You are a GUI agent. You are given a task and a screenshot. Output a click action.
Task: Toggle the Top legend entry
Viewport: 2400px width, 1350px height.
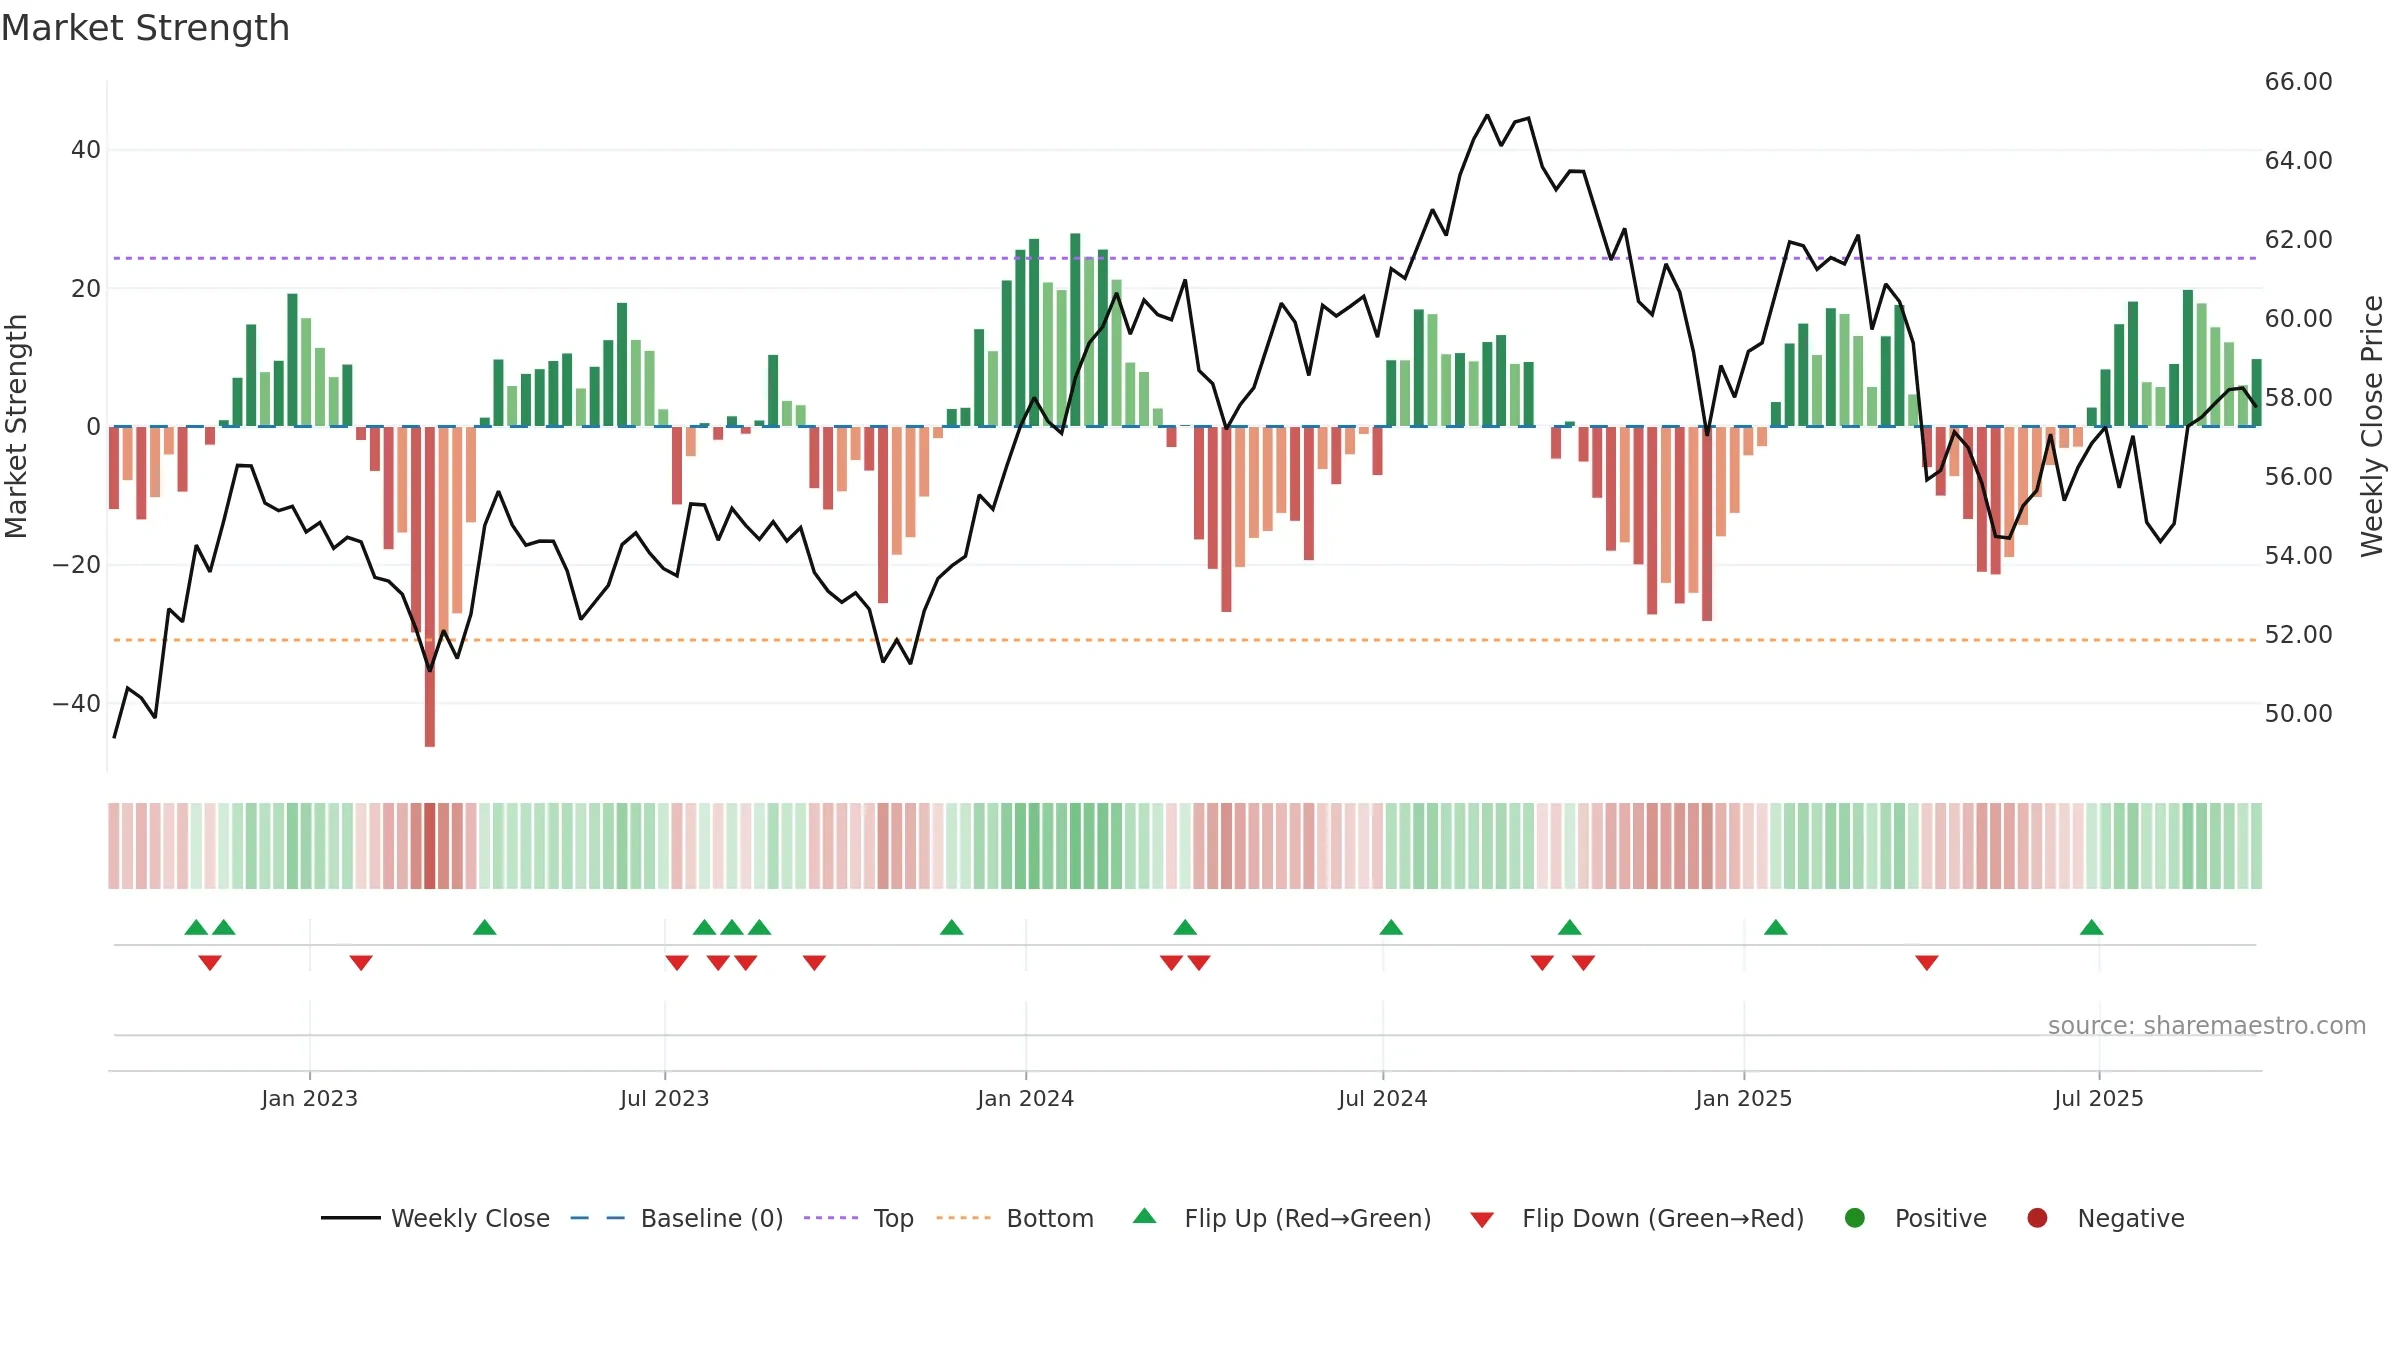pos(859,1218)
